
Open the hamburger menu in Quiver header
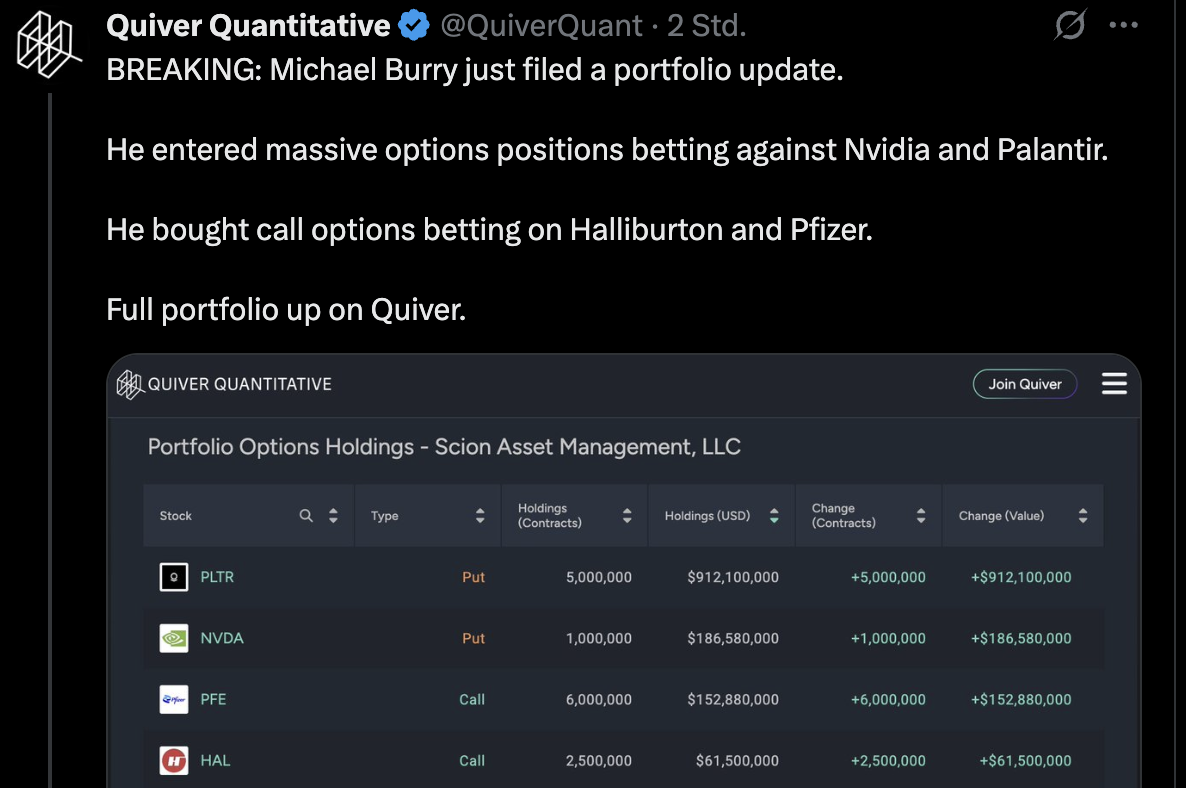(x=1114, y=384)
